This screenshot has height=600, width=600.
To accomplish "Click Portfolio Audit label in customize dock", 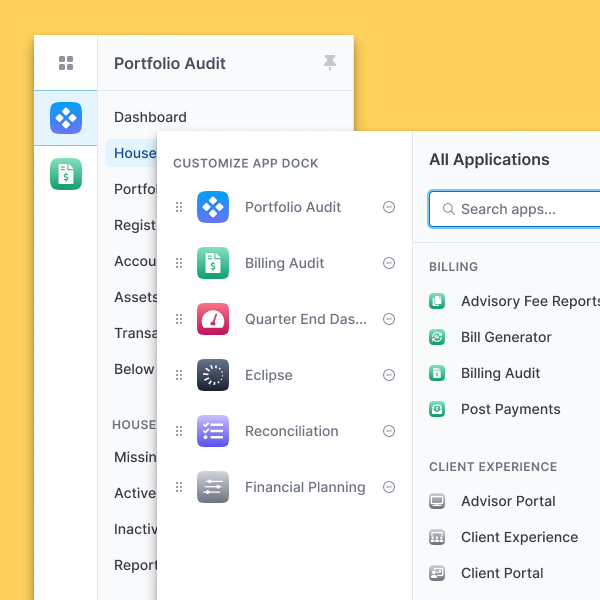I will [293, 207].
